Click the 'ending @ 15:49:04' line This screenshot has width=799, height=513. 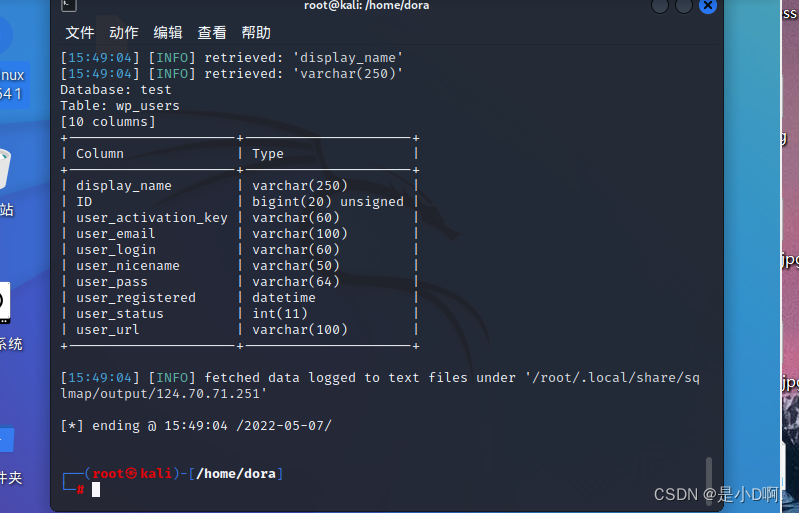click(196, 426)
